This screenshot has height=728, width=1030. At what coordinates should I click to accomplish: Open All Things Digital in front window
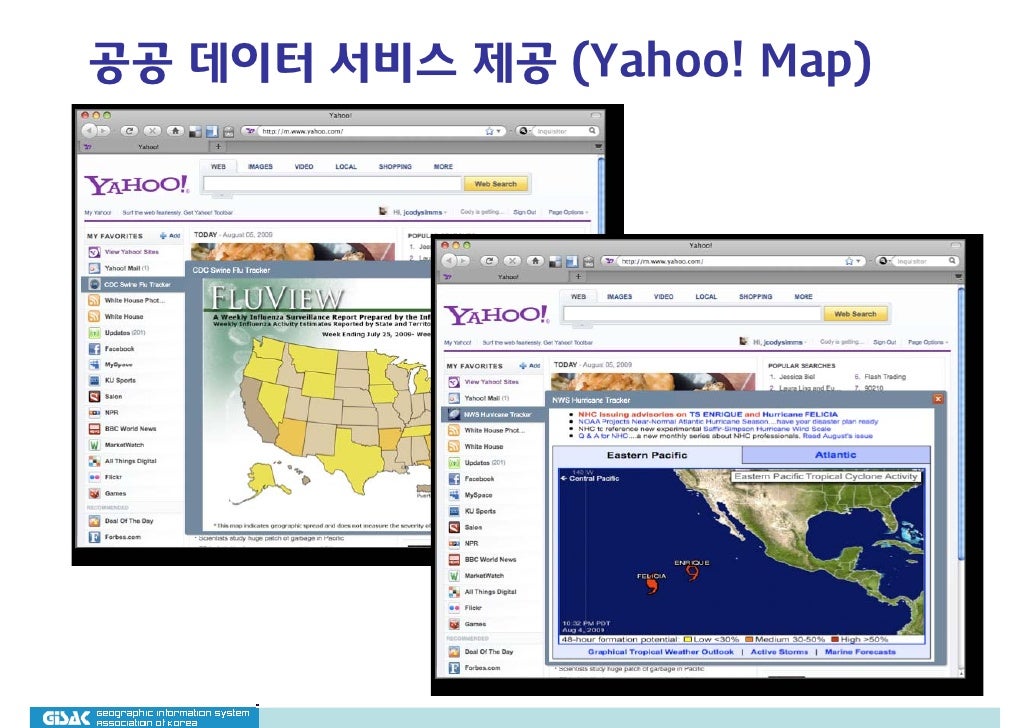point(483,592)
